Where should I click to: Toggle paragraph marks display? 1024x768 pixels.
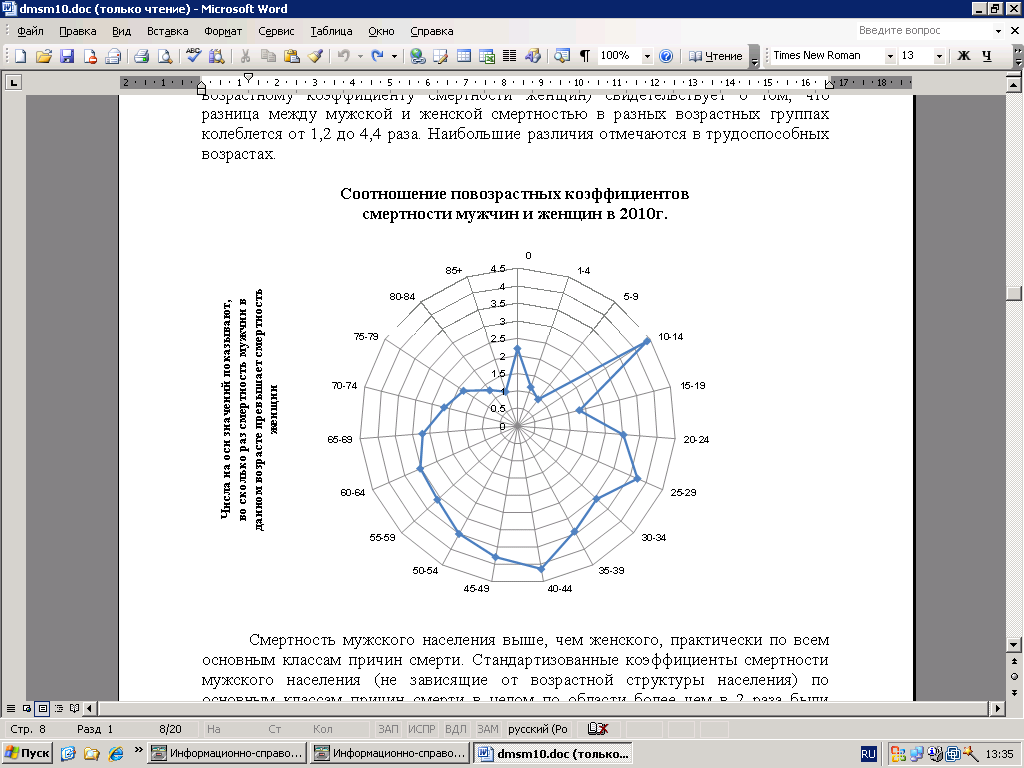[x=584, y=56]
